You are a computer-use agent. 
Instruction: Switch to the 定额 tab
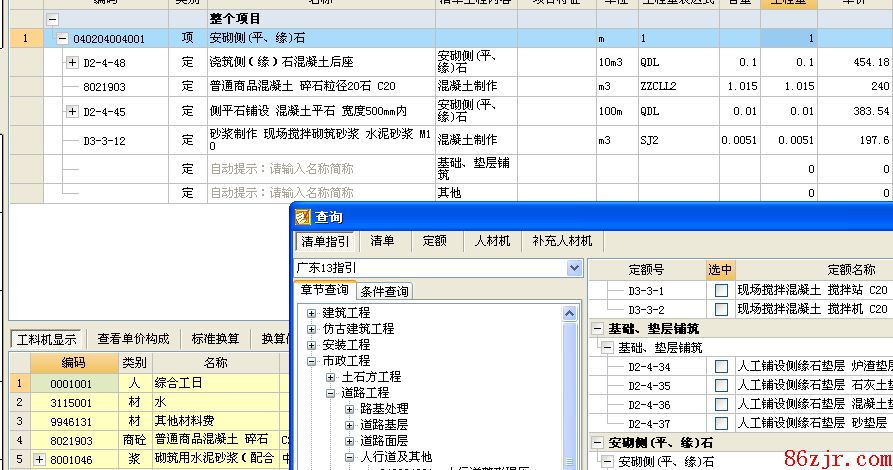[x=434, y=241]
